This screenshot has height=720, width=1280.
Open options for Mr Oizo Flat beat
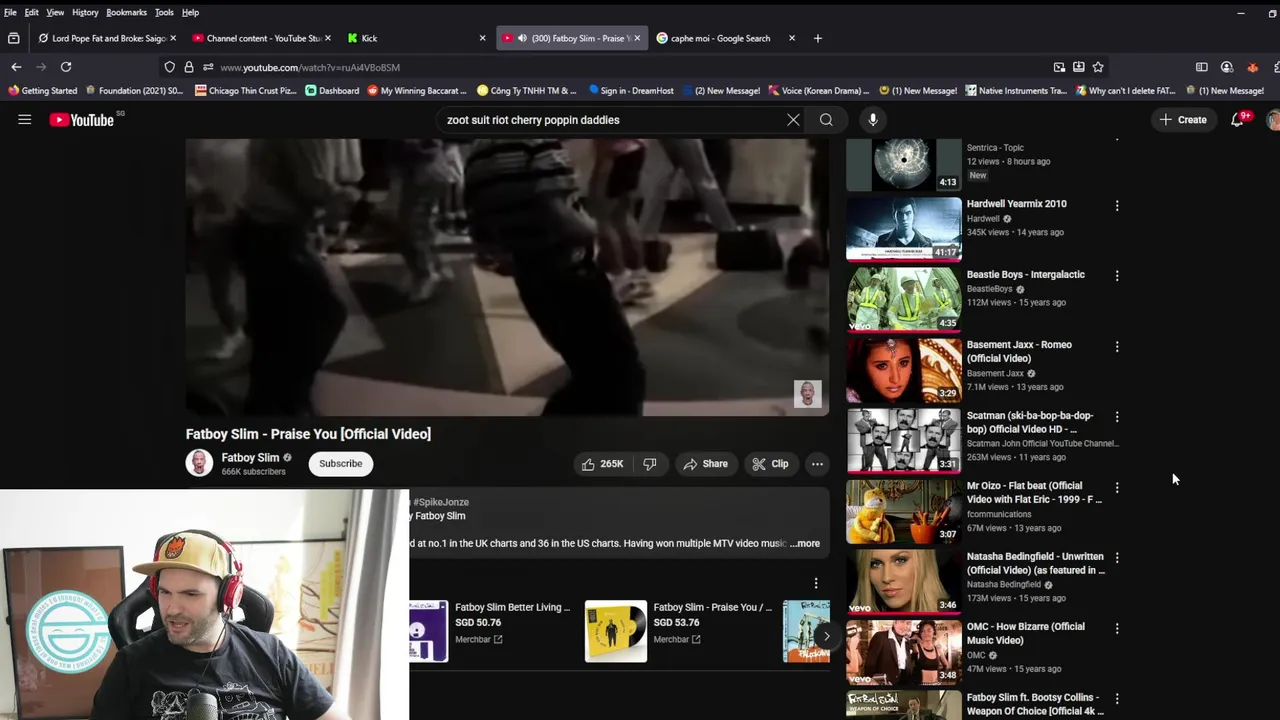(x=1117, y=487)
